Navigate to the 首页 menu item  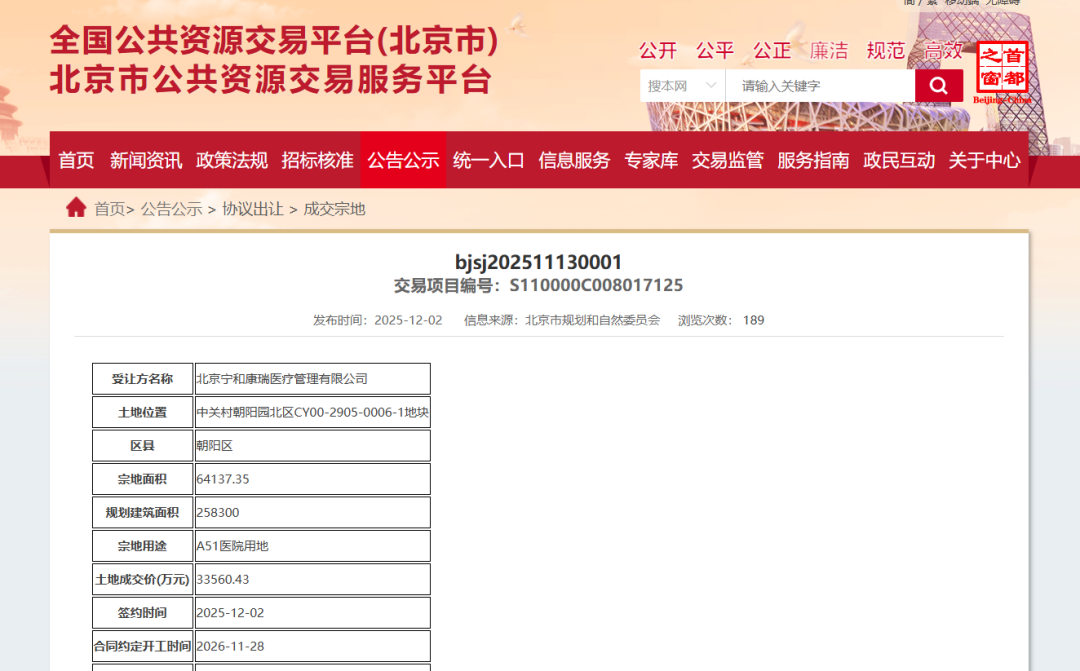pyautogui.click(x=76, y=160)
